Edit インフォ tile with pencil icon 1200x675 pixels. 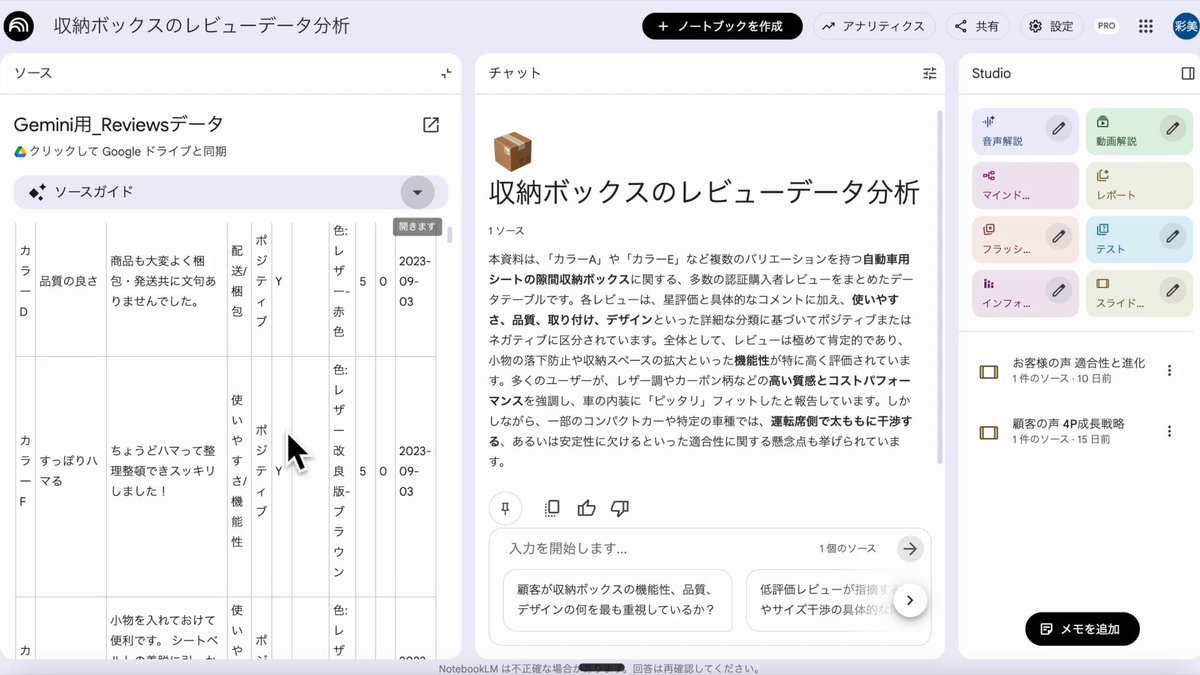[1058, 290]
